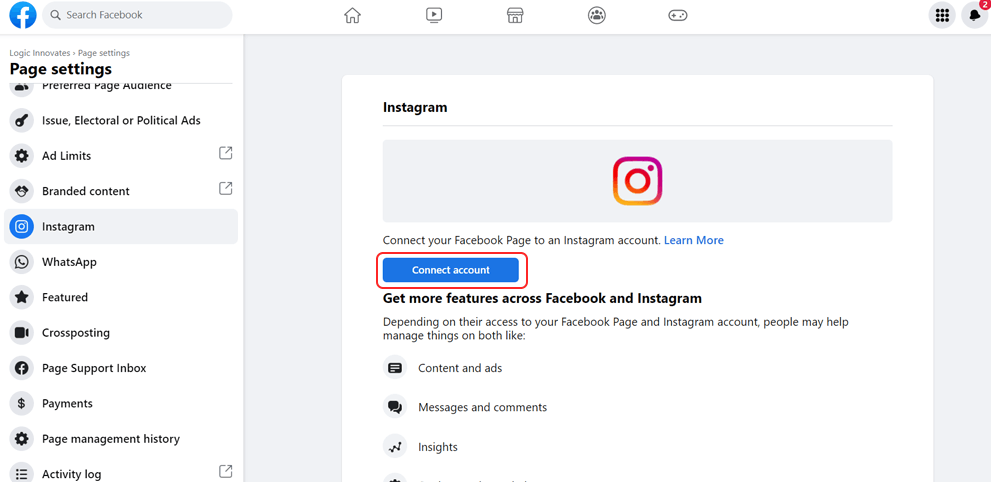Click the large Instagram logo image
Image resolution: width=991 pixels, height=482 pixels.
point(637,181)
